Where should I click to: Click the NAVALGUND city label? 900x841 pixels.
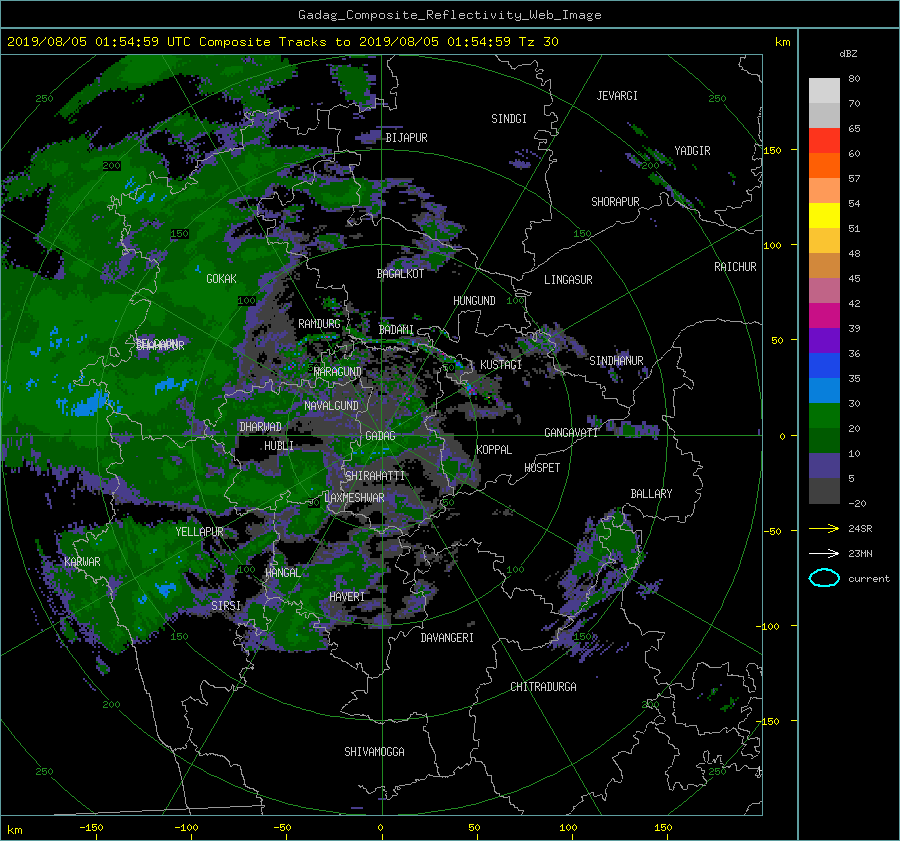(331, 406)
